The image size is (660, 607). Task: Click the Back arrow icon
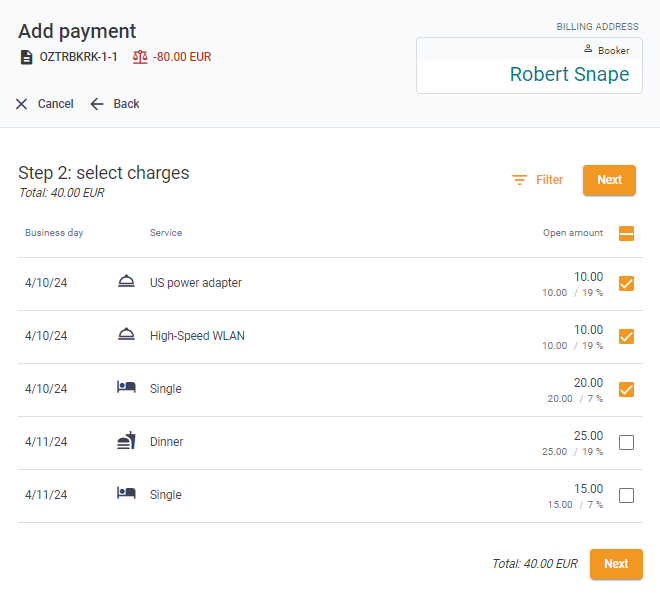pos(97,104)
